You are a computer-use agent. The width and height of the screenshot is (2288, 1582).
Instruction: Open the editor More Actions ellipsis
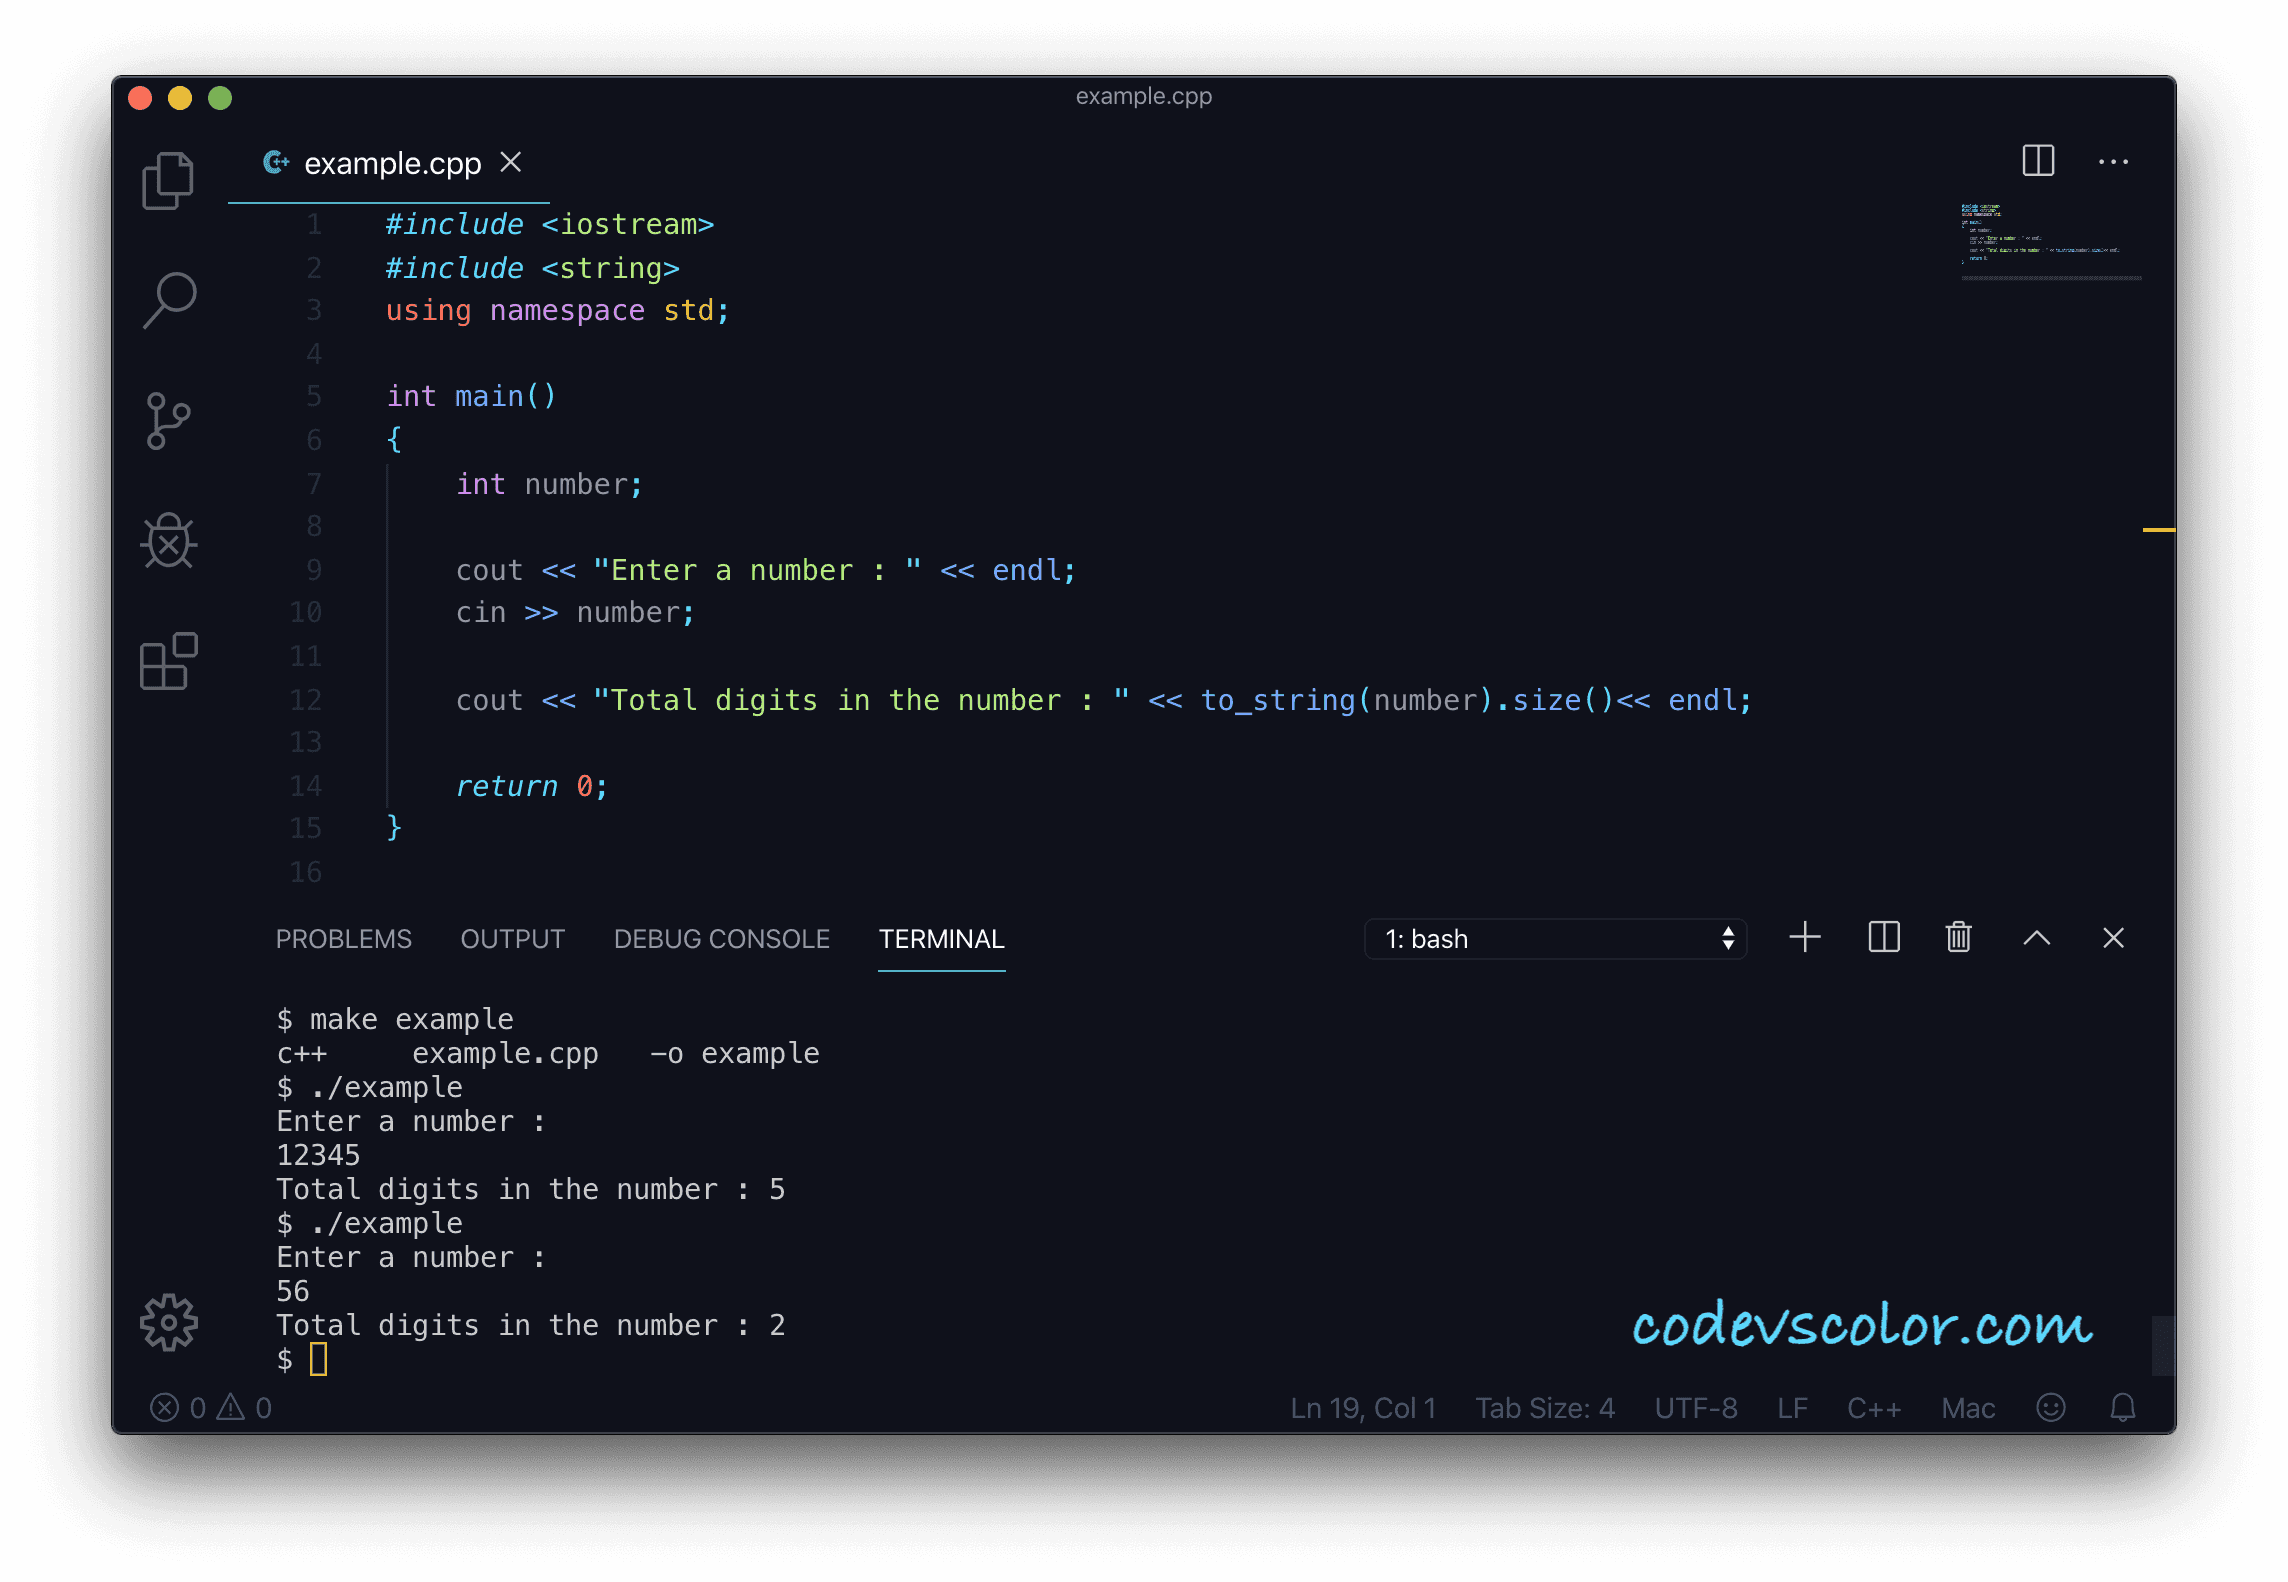2112,161
